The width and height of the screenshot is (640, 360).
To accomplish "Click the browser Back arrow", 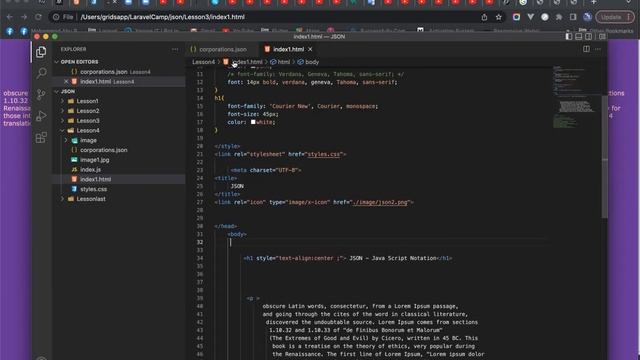I will pos(10,17).
